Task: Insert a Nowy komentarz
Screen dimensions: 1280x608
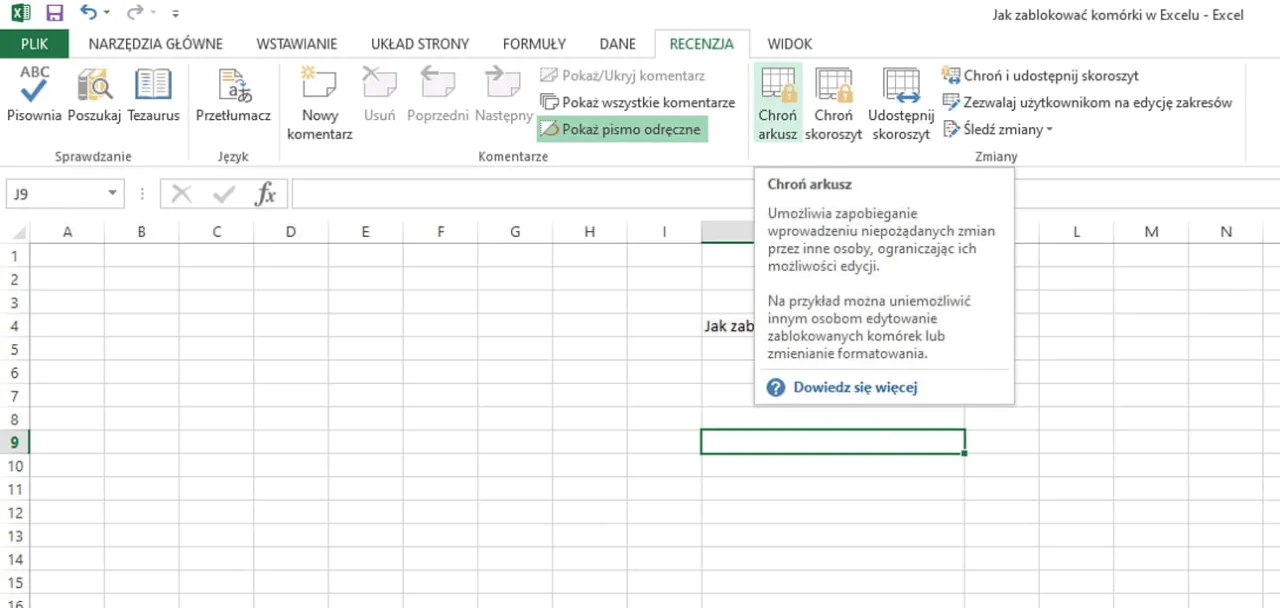Action: click(x=320, y=103)
